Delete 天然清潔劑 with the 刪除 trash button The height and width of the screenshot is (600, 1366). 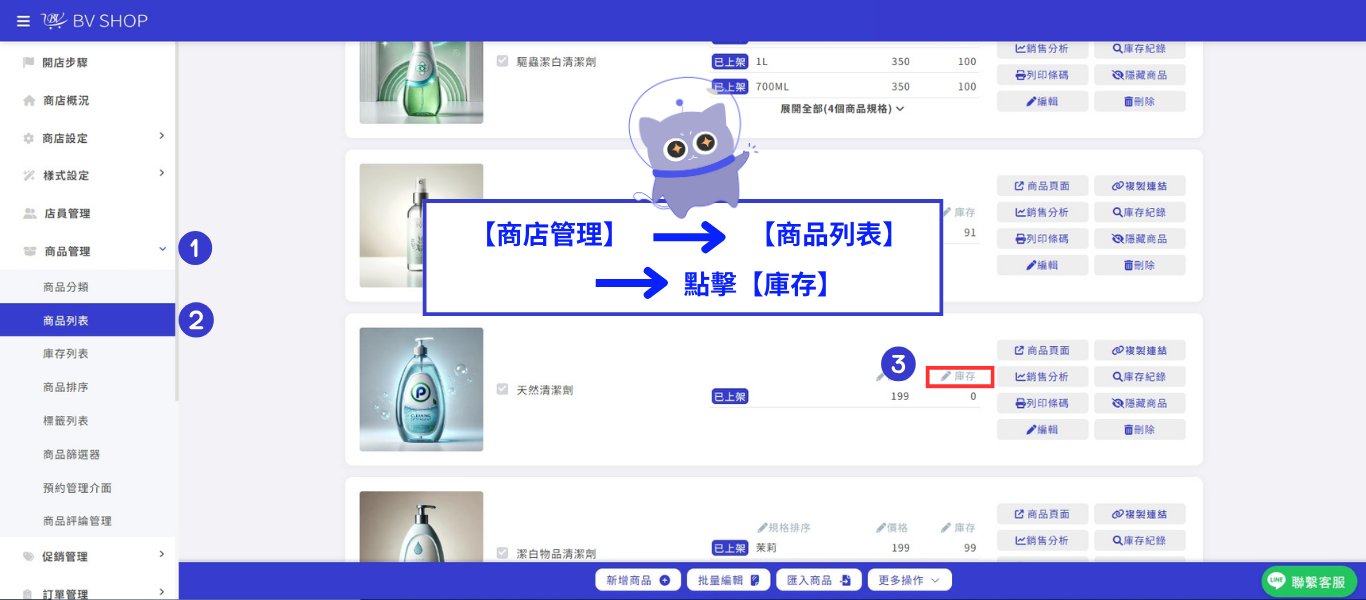(1139, 430)
